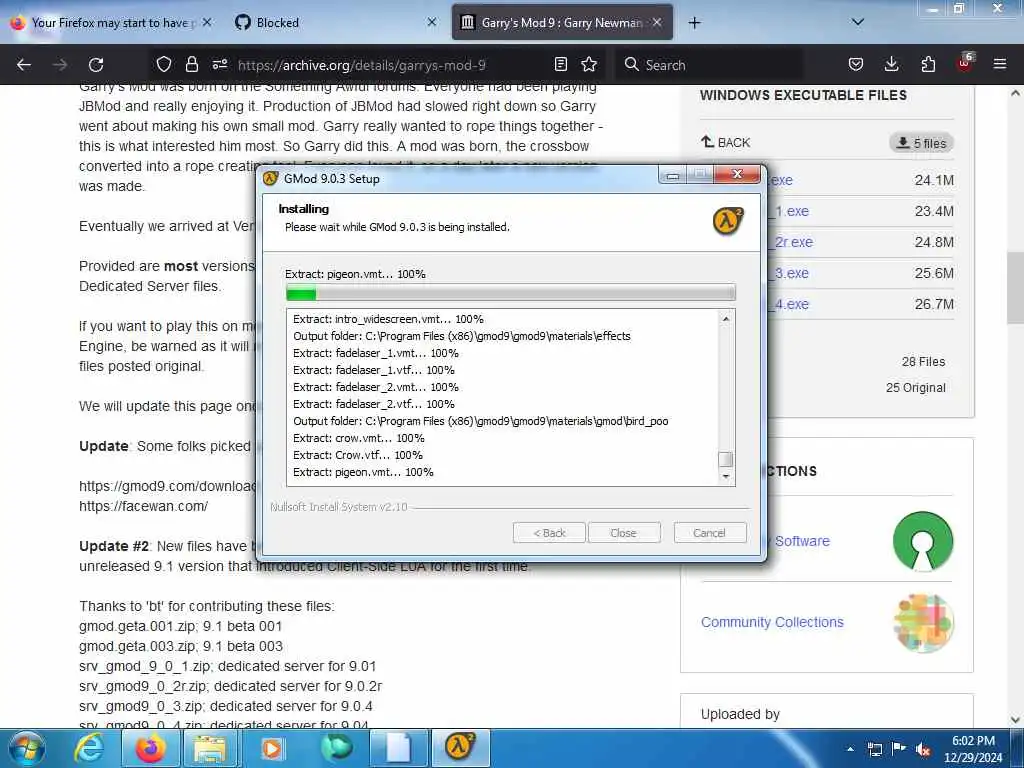
Task: Close the Blocked tab
Action: 432,22
